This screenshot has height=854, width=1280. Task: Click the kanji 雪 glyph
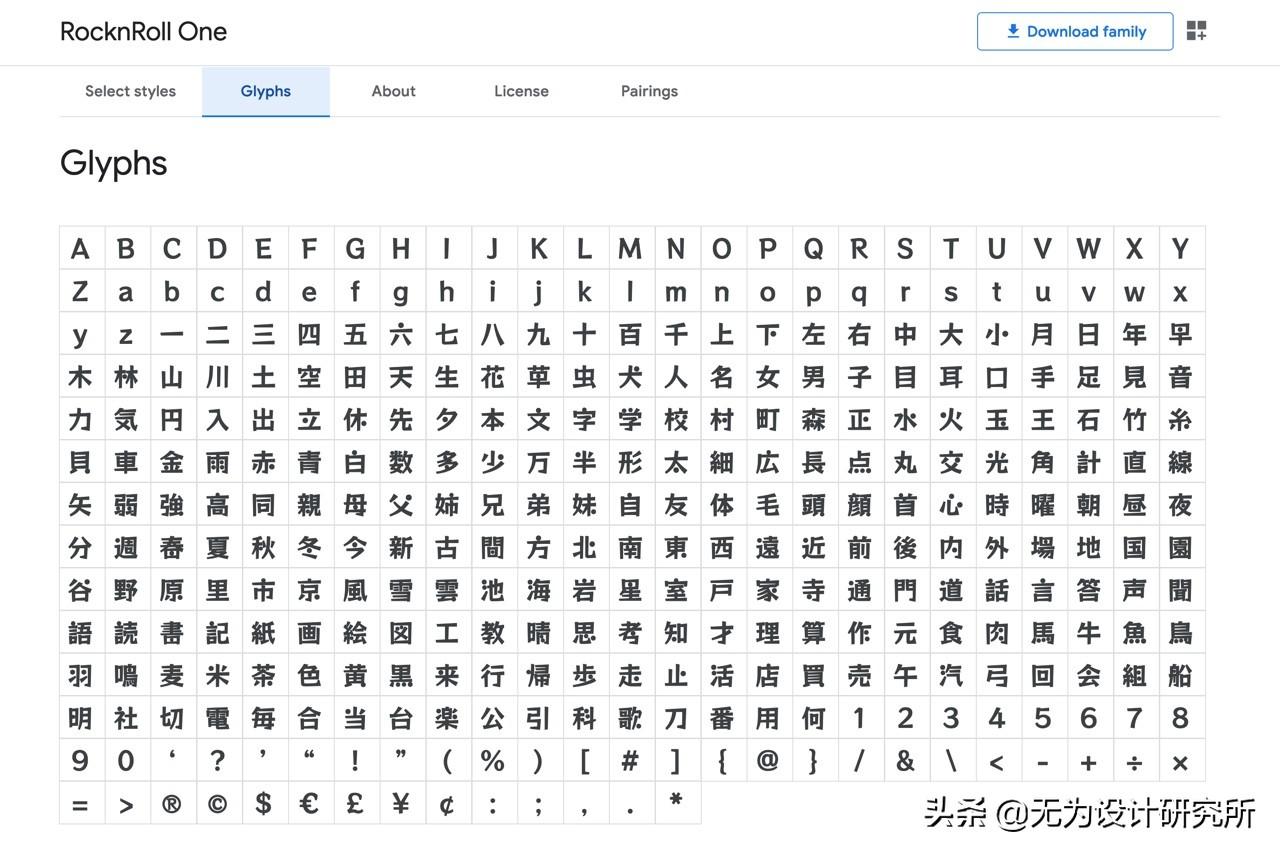point(401,590)
